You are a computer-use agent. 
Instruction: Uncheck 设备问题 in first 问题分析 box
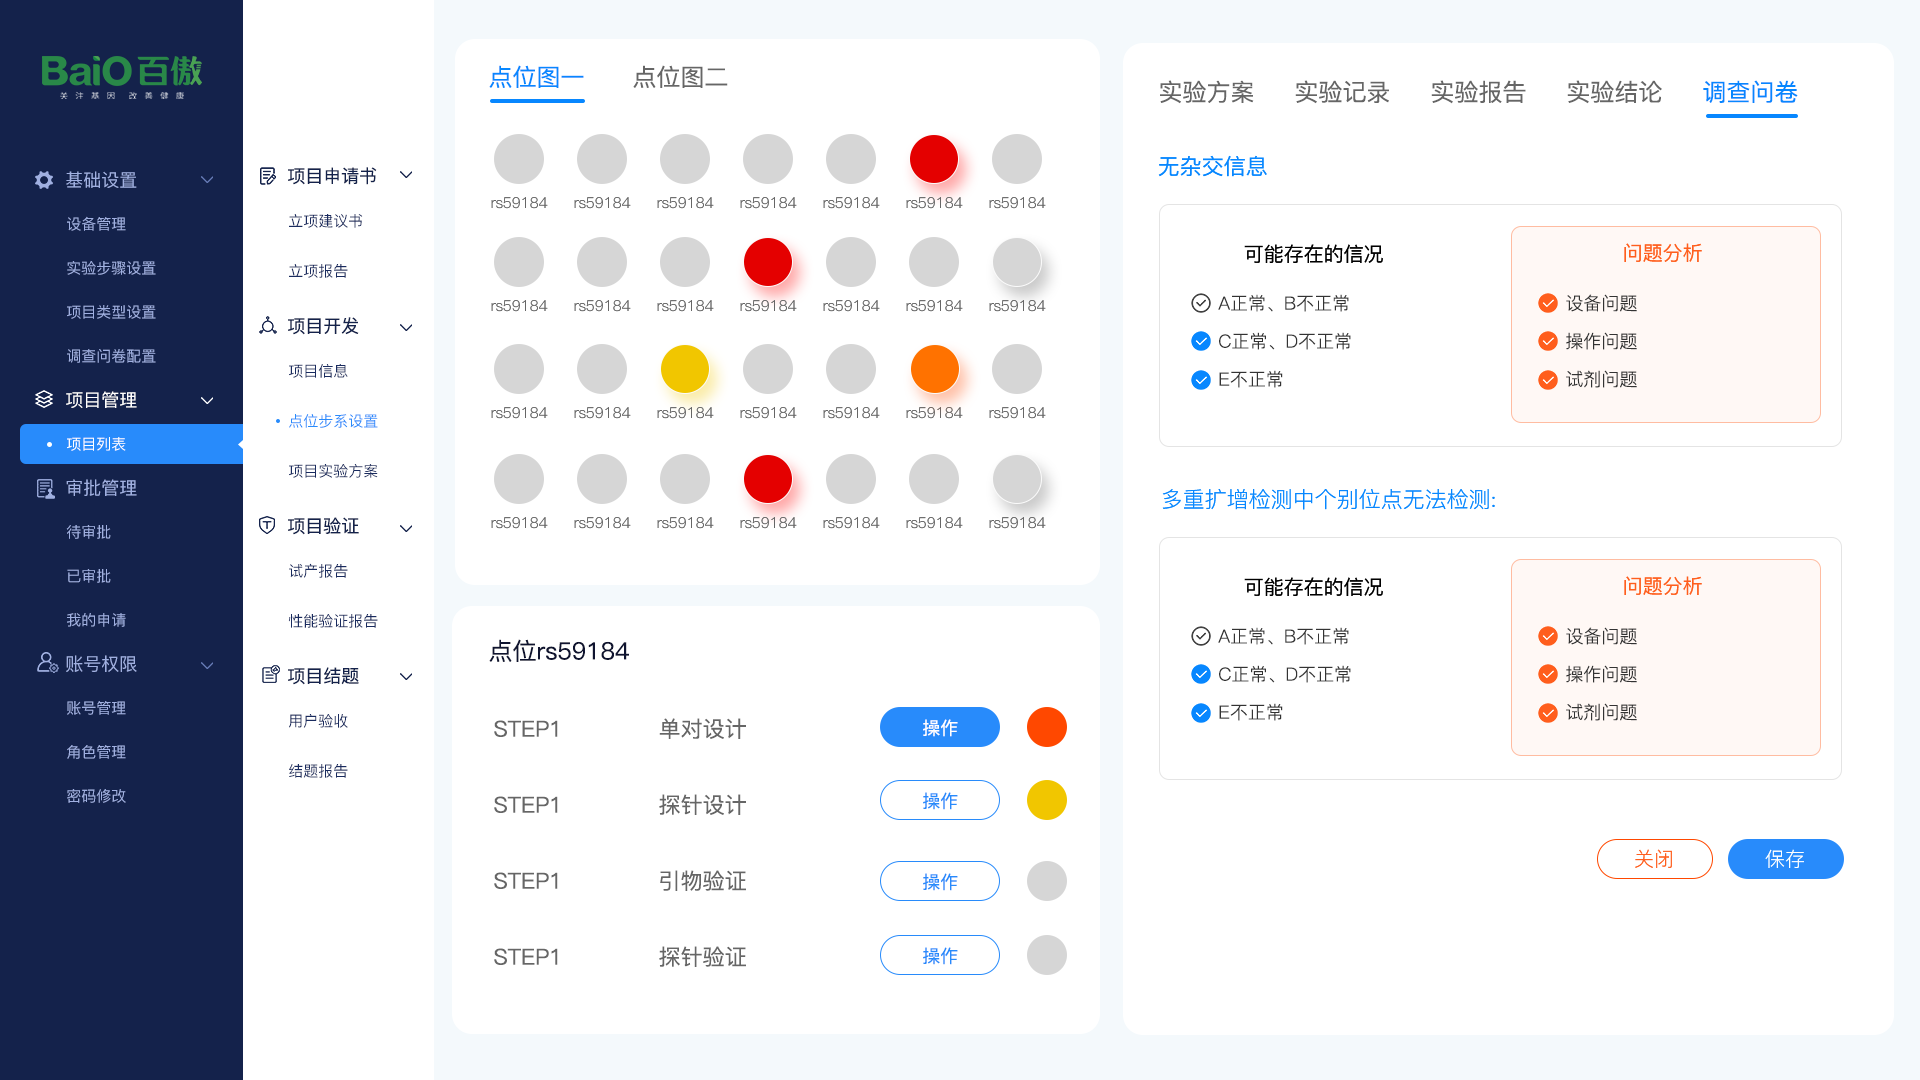[x=1547, y=303]
